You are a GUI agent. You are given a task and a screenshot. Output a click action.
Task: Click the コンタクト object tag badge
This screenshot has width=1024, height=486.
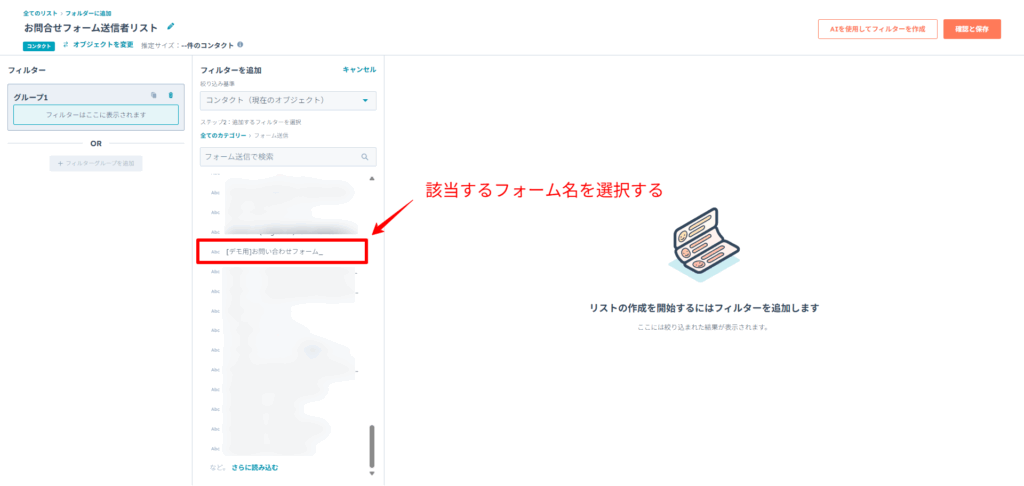point(39,46)
